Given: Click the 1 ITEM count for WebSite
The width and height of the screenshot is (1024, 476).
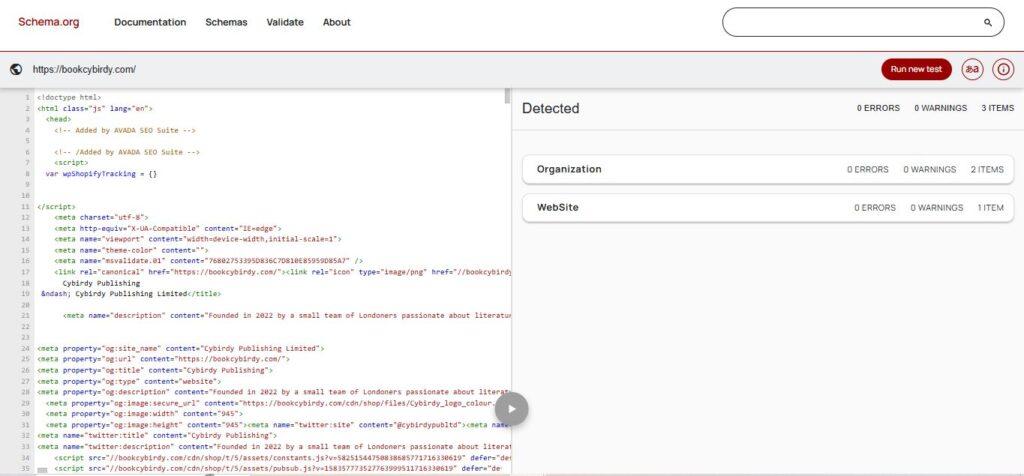Looking at the screenshot, I should coord(991,208).
